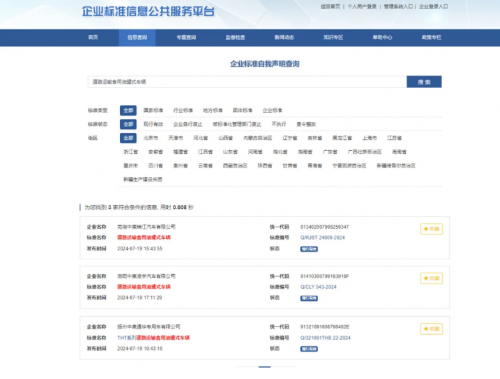This screenshot has width=500, height=379.
Task: Open the 个人用户登录 login link
Action: point(362,6)
